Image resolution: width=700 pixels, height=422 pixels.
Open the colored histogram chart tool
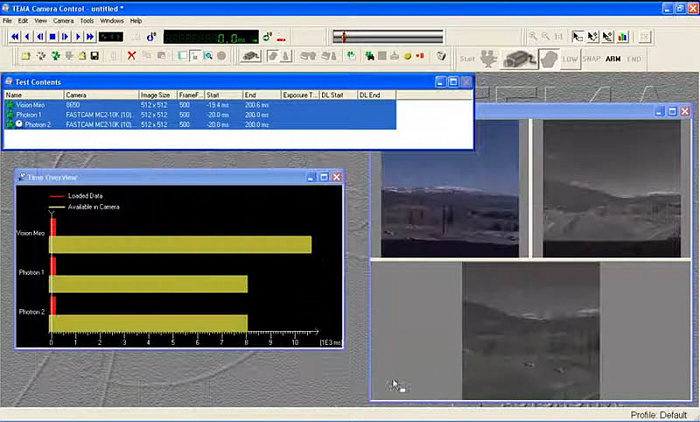[623, 37]
